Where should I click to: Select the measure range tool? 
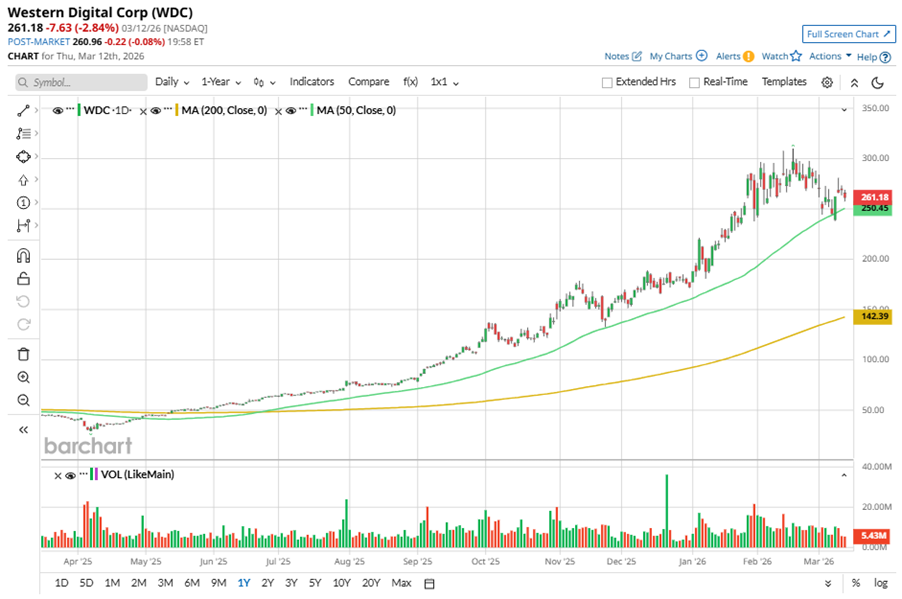click(23, 226)
